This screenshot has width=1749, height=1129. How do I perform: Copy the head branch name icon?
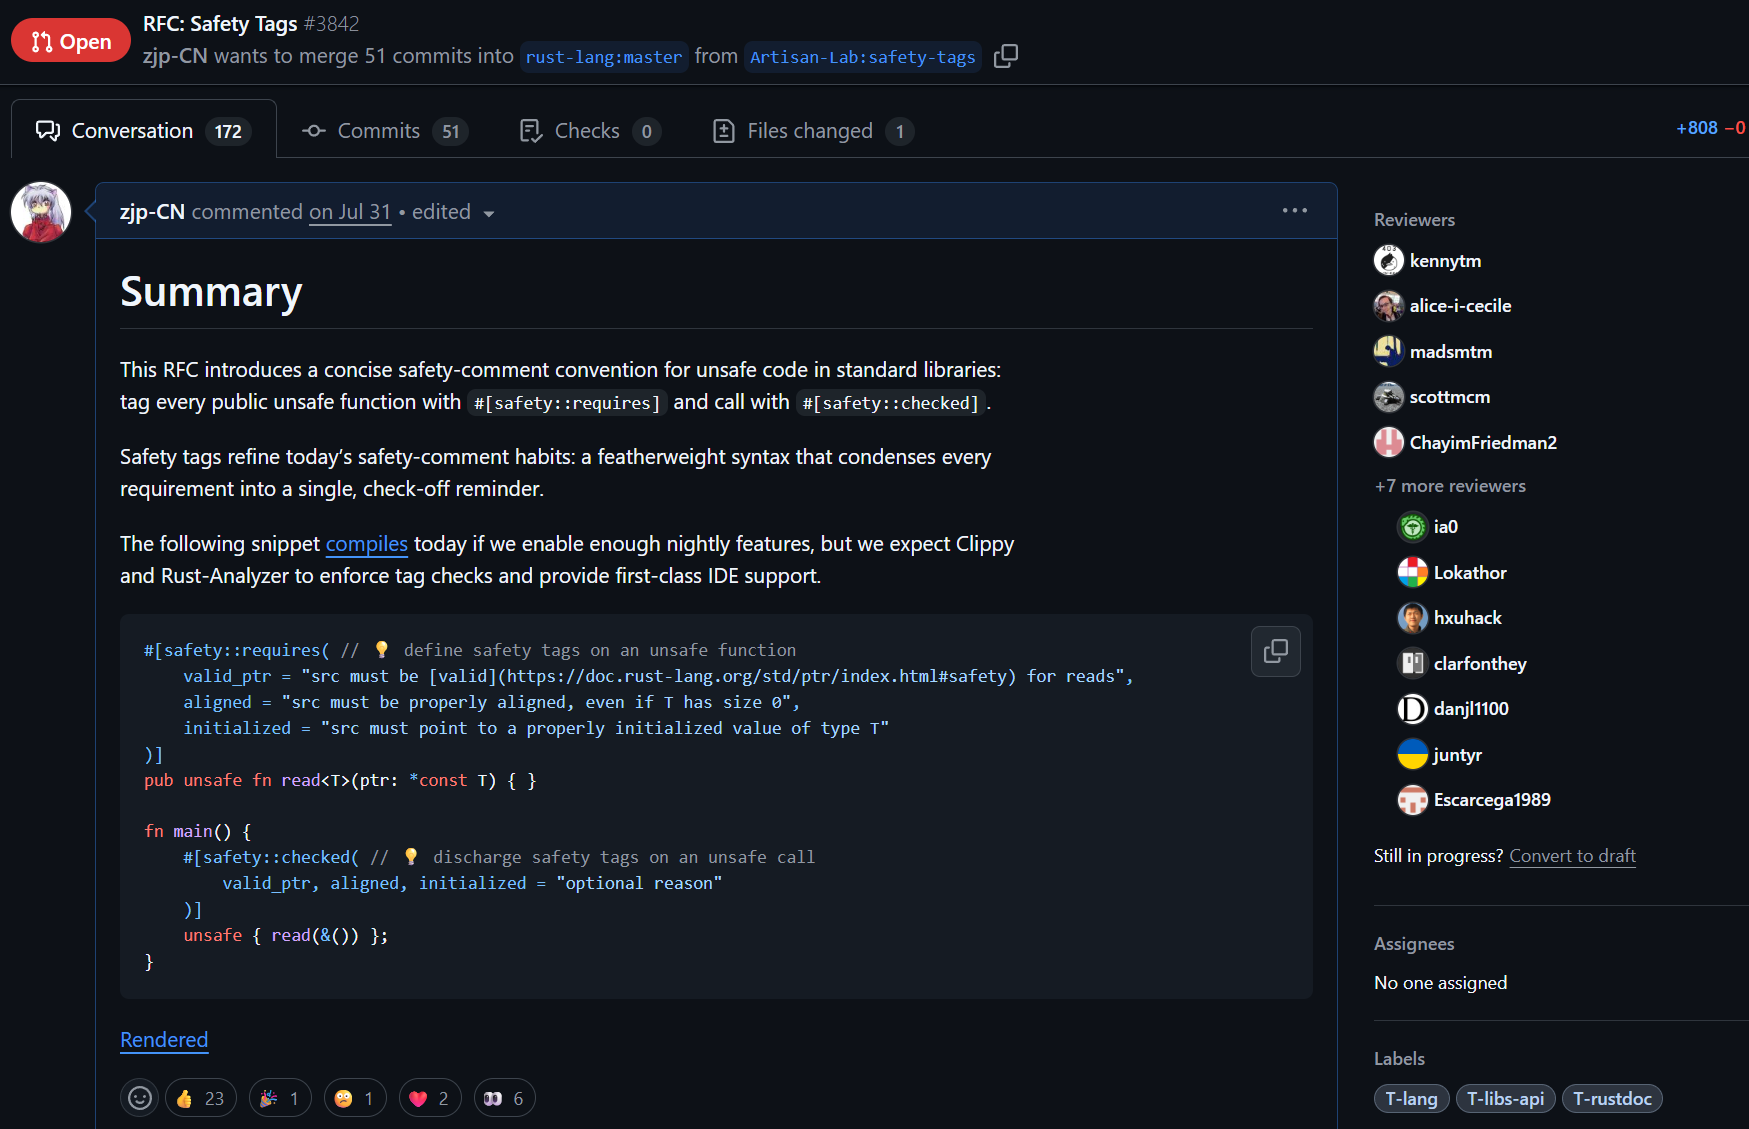1006,56
